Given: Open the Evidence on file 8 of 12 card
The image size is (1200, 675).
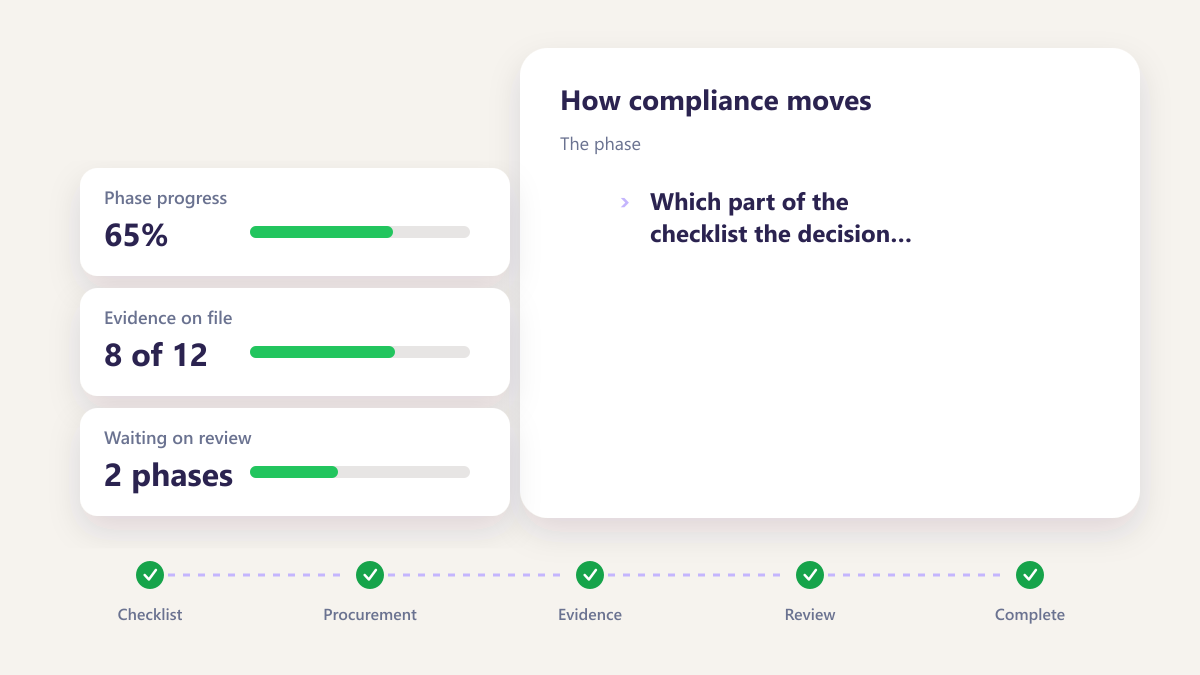Looking at the screenshot, I should click(x=295, y=342).
